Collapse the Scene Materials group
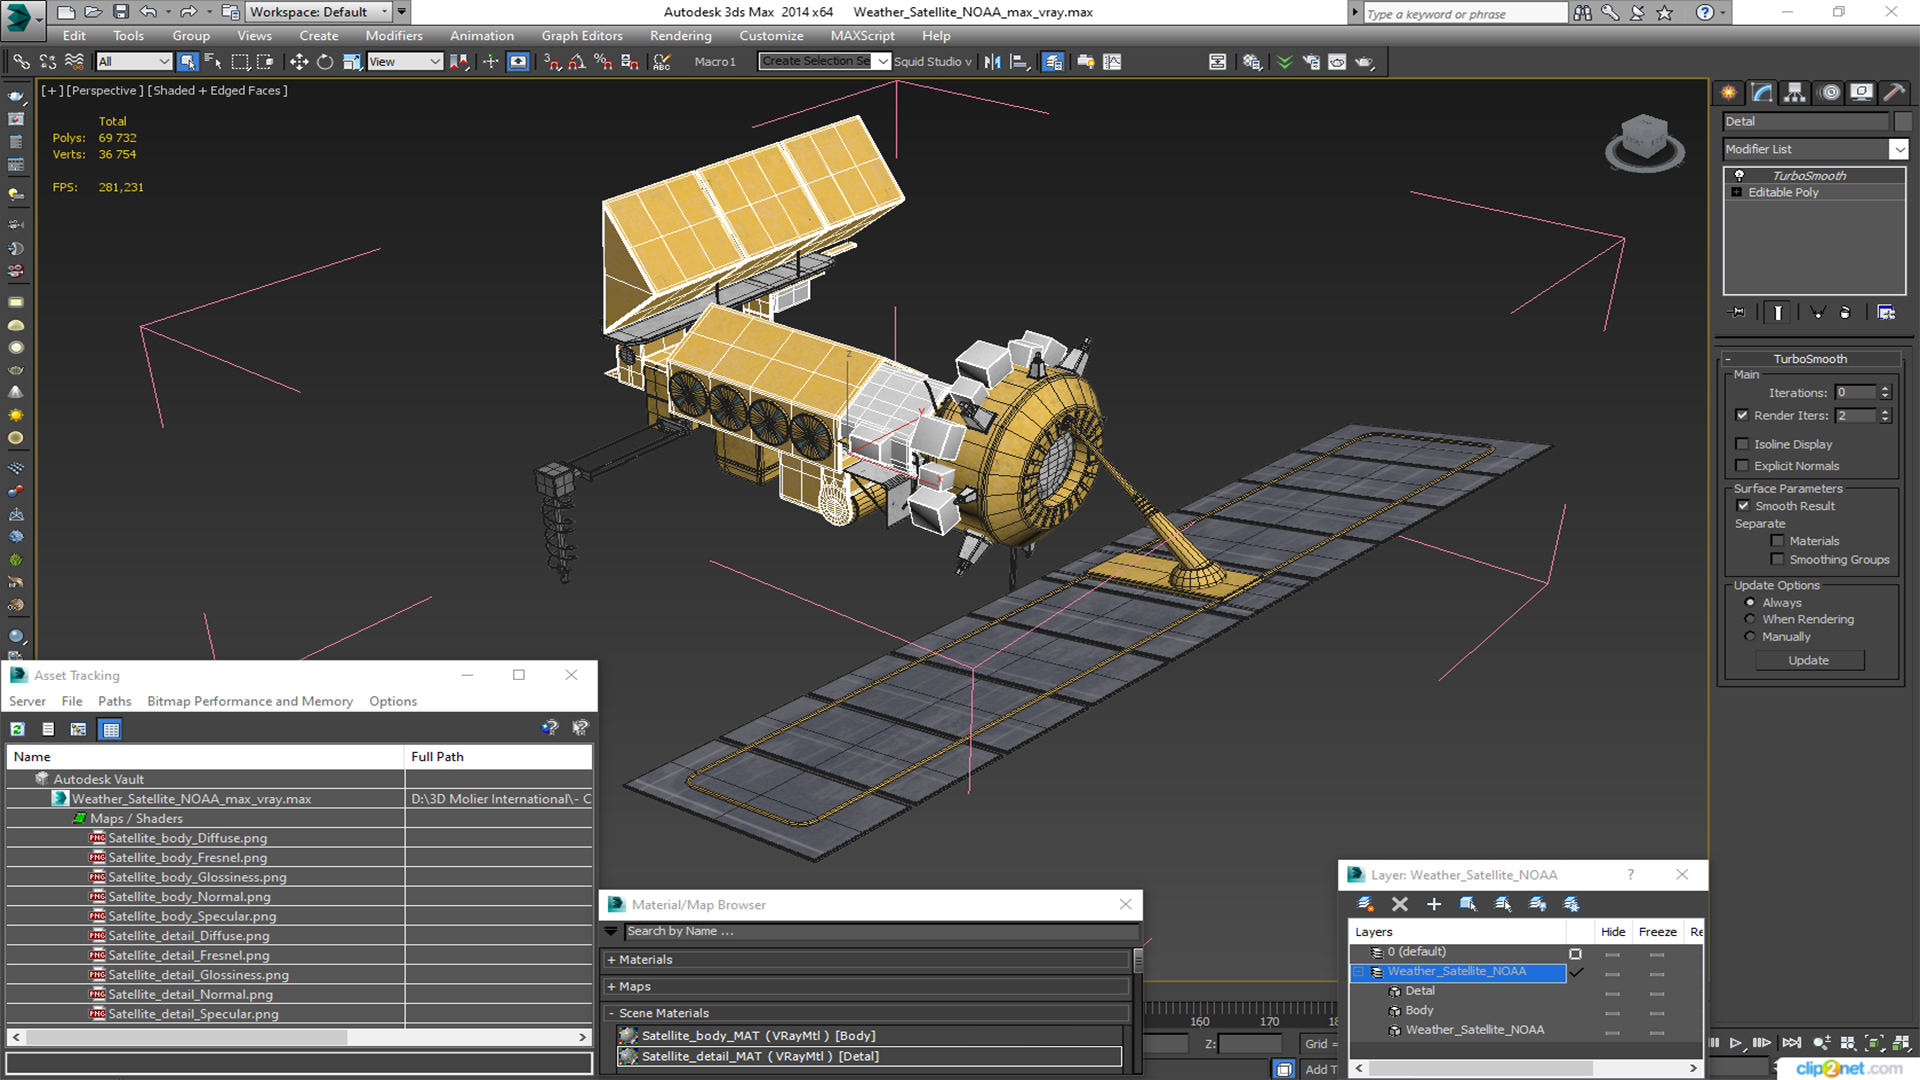 click(x=611, y=1013)
